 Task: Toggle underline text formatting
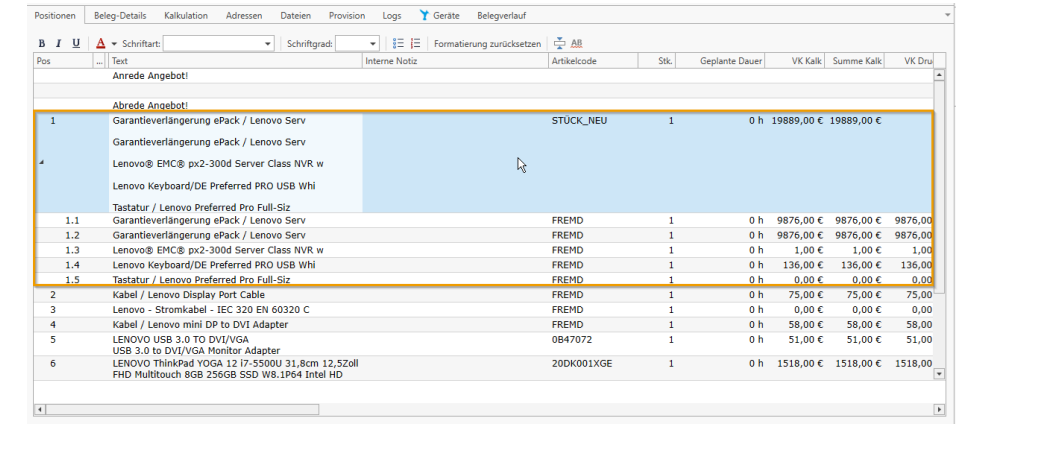[x=76, y=44]
